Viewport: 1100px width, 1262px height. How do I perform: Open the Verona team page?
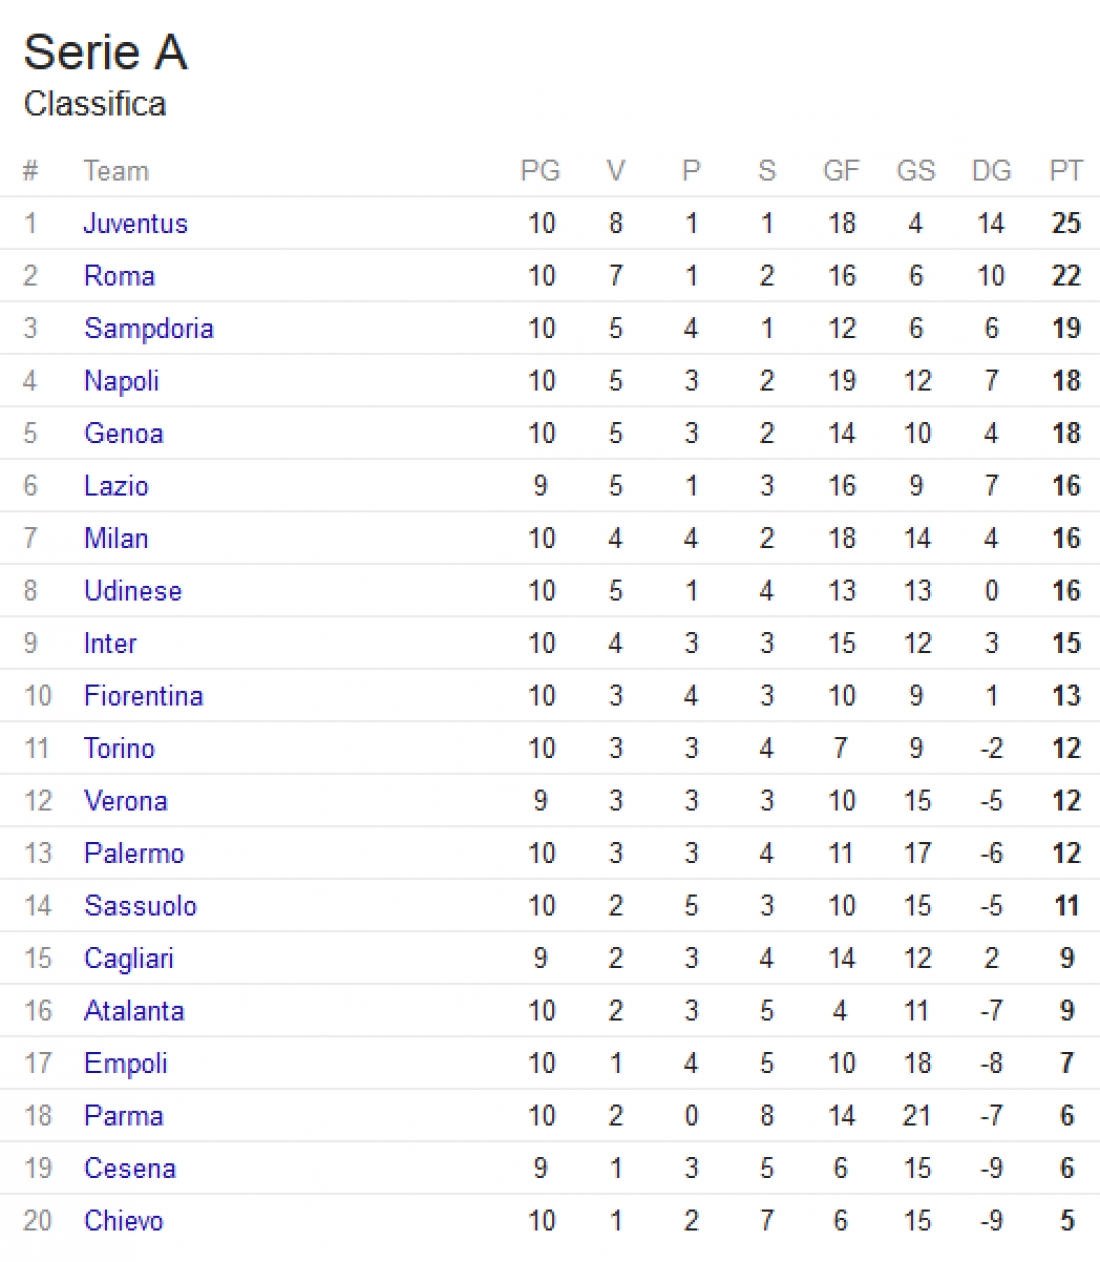[x=125, y=801]
